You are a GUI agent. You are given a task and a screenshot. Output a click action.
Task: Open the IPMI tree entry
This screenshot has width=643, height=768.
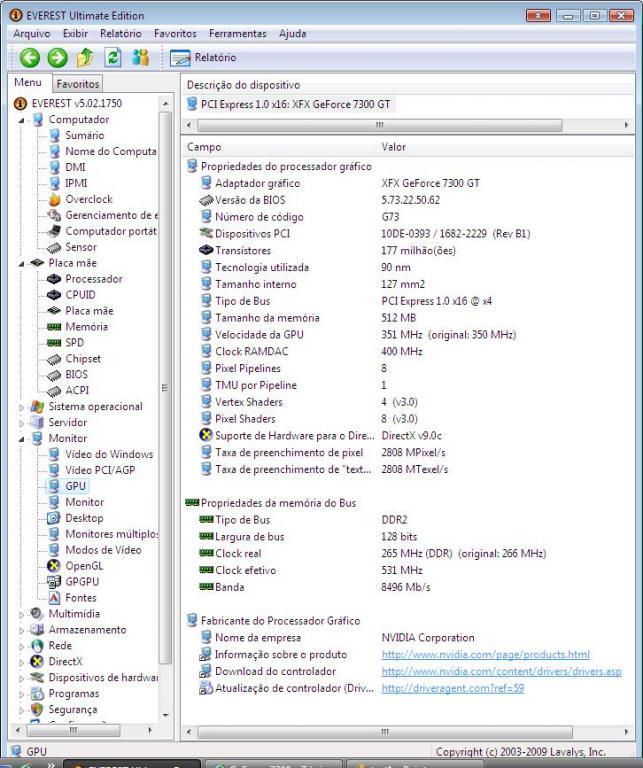(76, 183)
